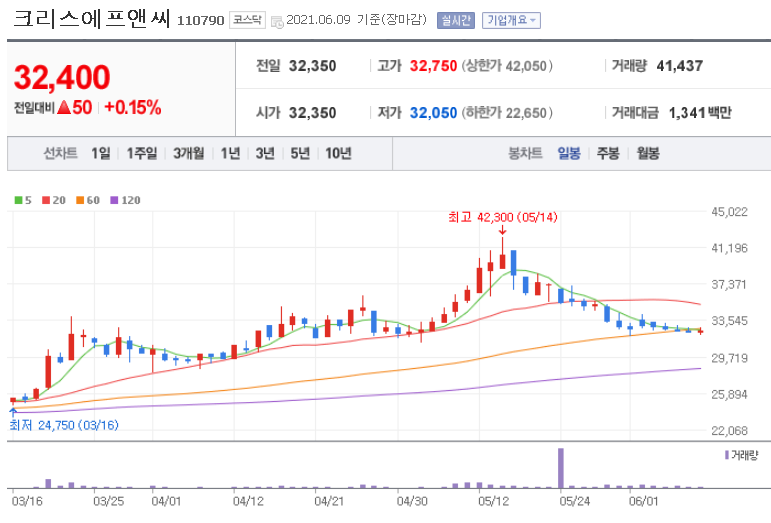Switch to the 월봉 monthly candle chart

tap(648, 153)
